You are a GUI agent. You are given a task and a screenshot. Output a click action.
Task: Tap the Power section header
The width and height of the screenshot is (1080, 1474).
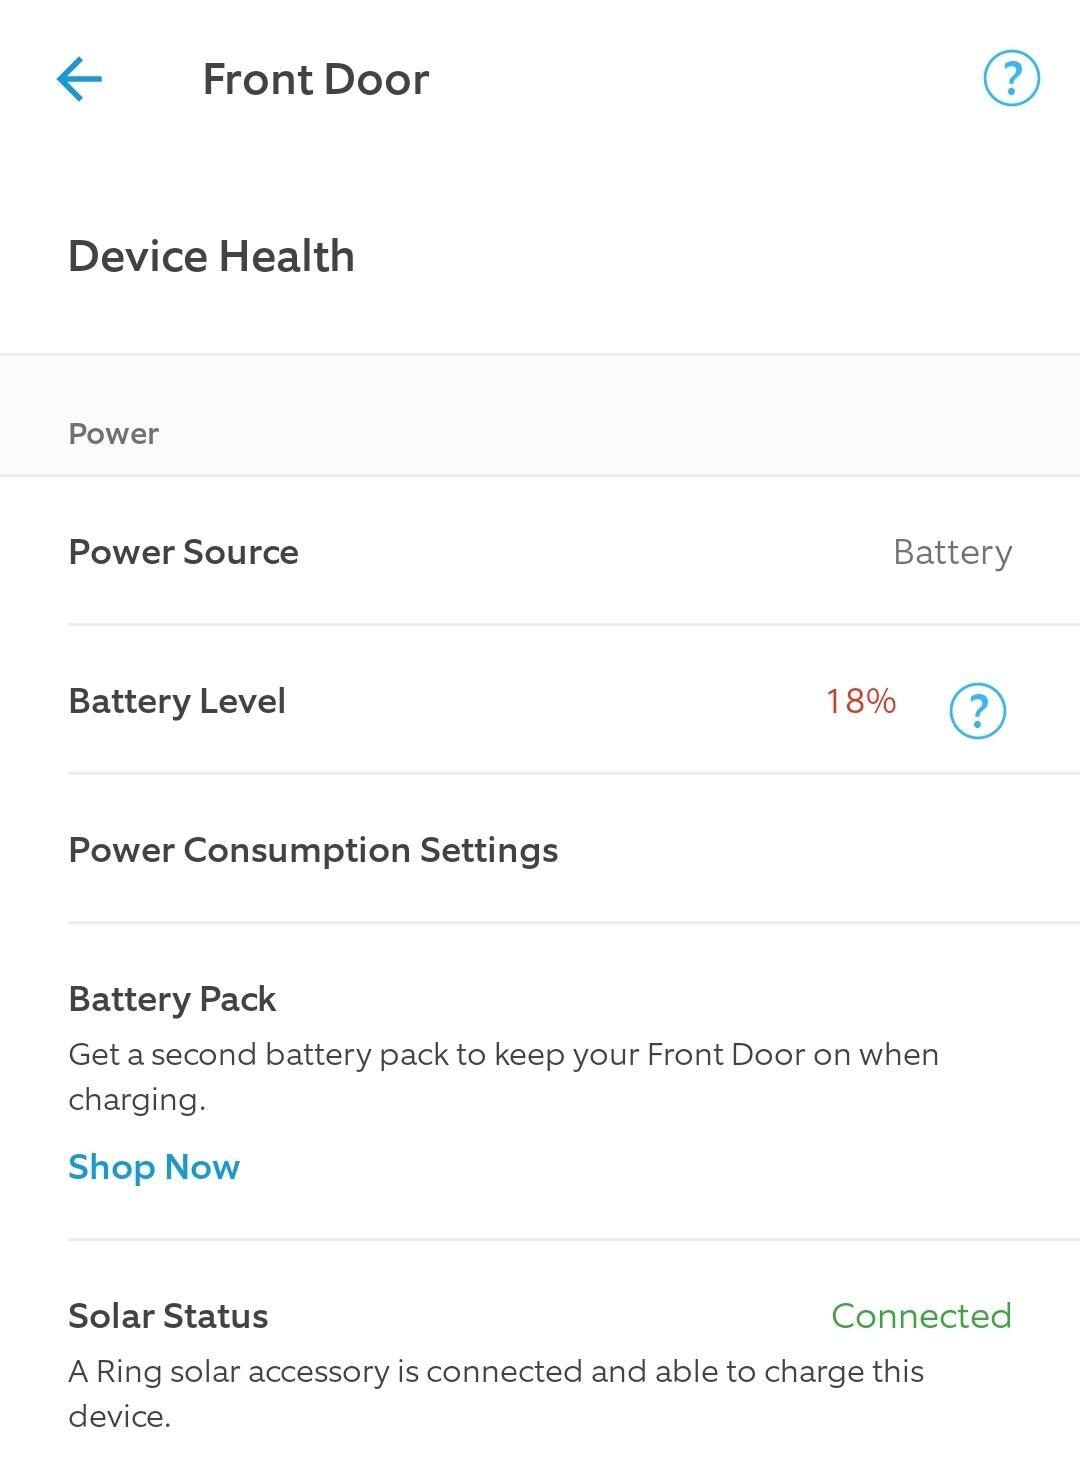click(113, 433)
